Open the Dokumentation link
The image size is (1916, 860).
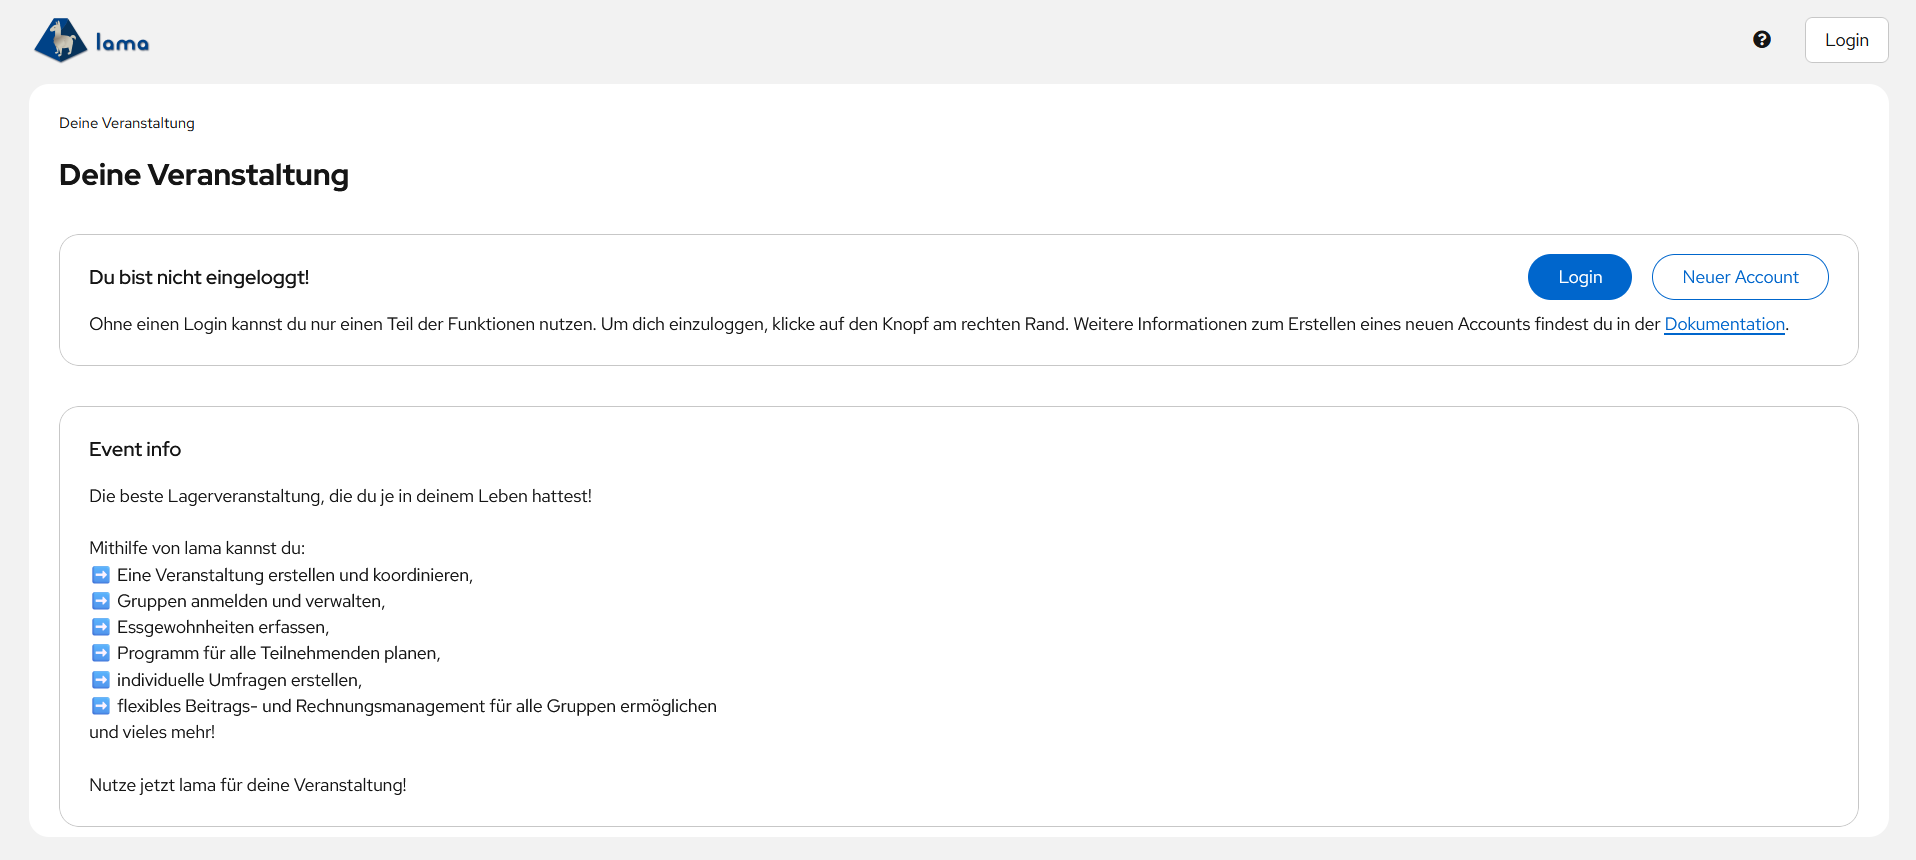click(1723, 324)
